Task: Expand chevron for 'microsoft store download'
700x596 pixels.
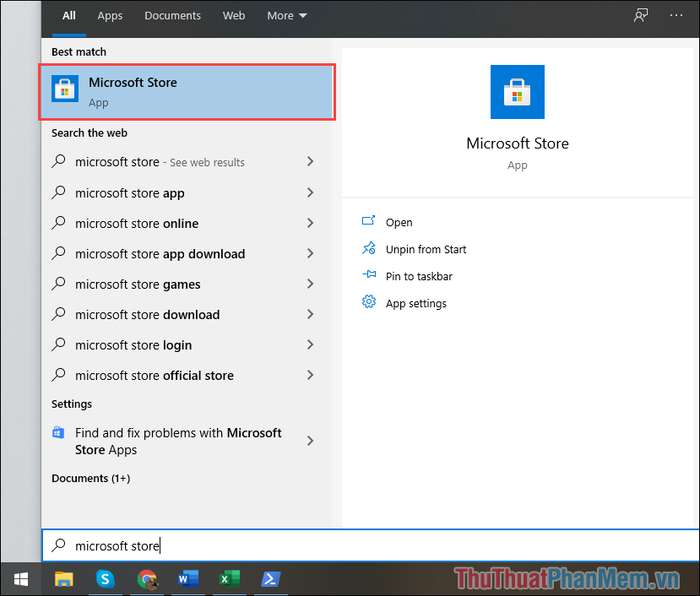Action: [x=310, y=314]
